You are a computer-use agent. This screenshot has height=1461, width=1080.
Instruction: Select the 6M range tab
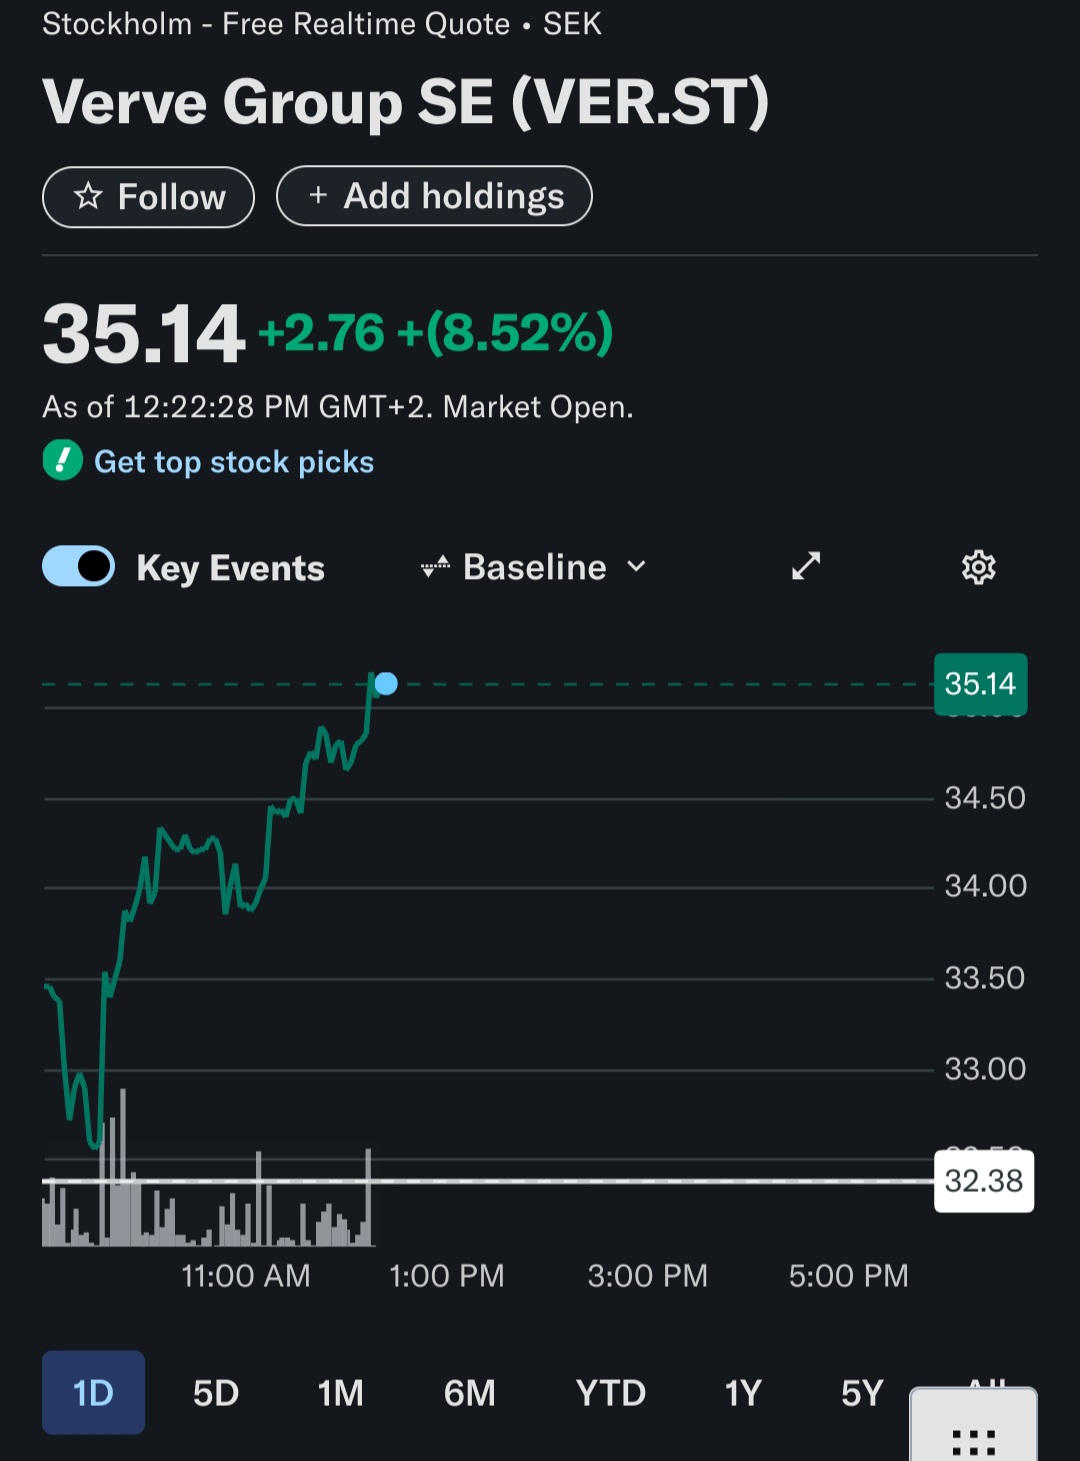click(x=469, y=1392)
